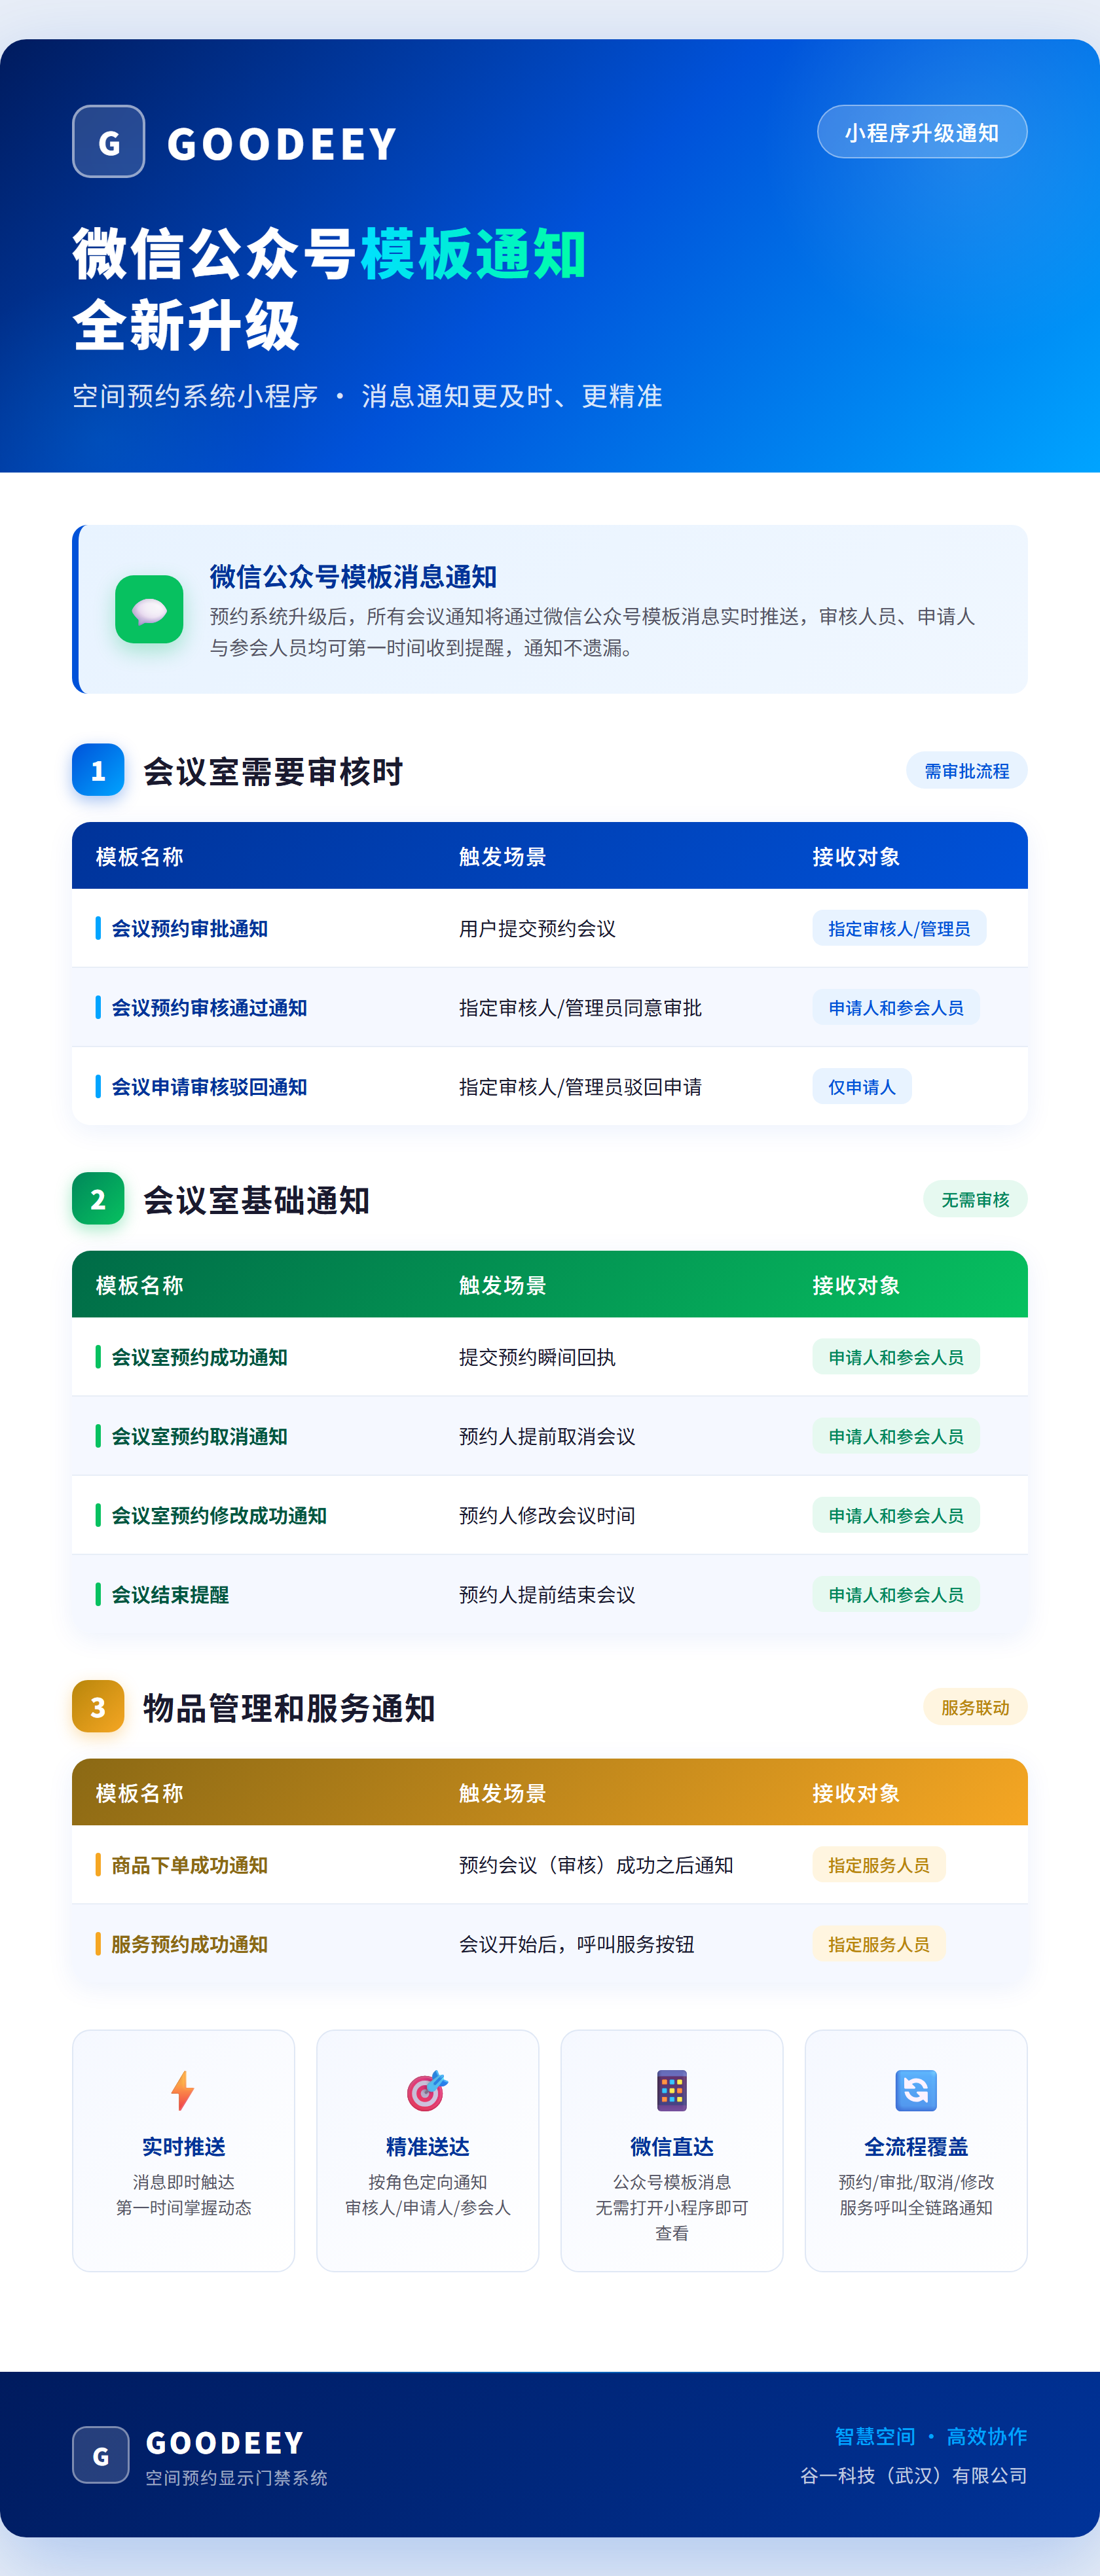Click the 物品管理和服务通知 section heading
The width and height of the screenshot is (1100, 2576).
tap(289, 1707)
